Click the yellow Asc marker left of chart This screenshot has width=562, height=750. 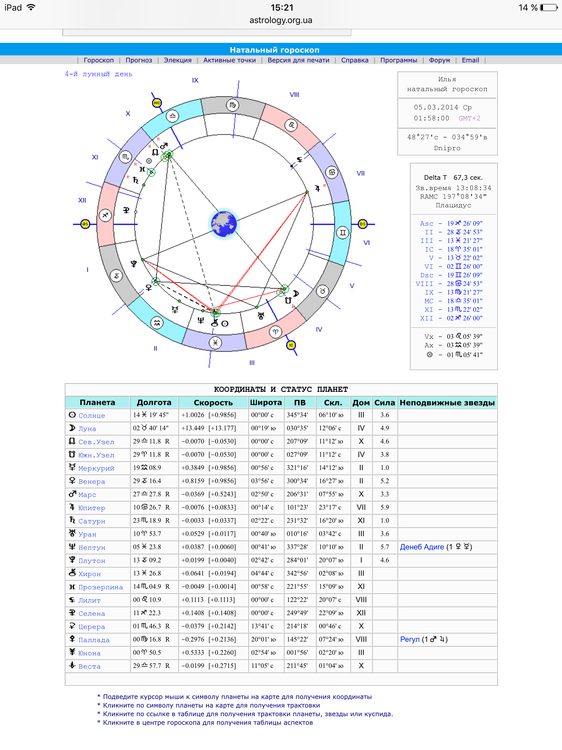click(x=85, y=224)
